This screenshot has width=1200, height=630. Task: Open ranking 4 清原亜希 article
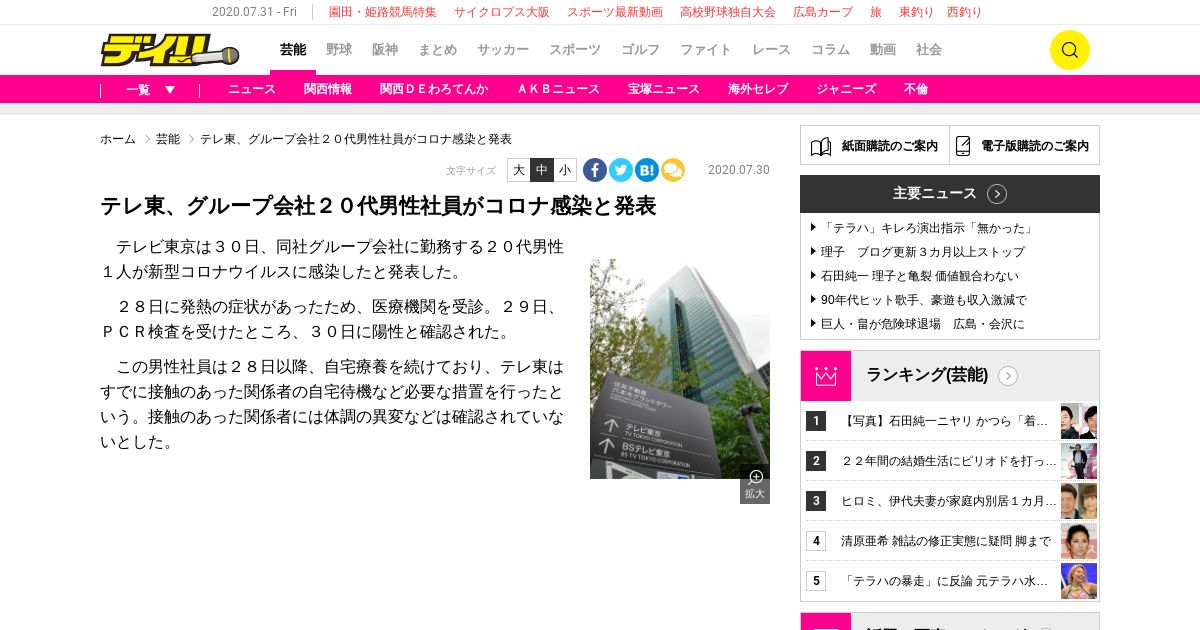point(946,541)
